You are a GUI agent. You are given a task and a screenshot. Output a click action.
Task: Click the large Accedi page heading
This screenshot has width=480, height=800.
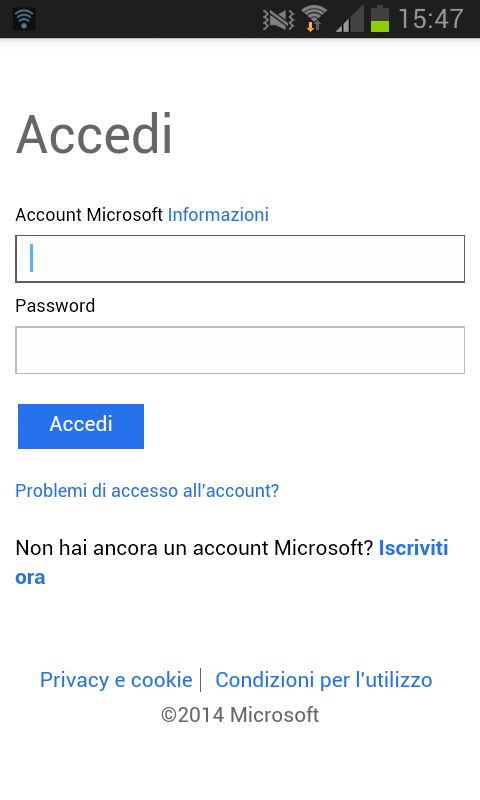(94, 135)
